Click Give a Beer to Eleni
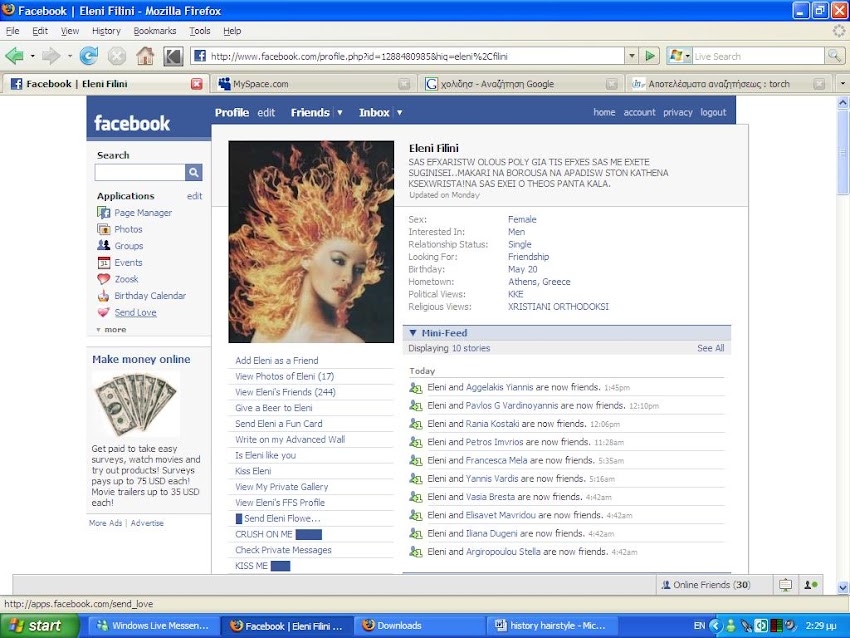 (x=274, y=408)
